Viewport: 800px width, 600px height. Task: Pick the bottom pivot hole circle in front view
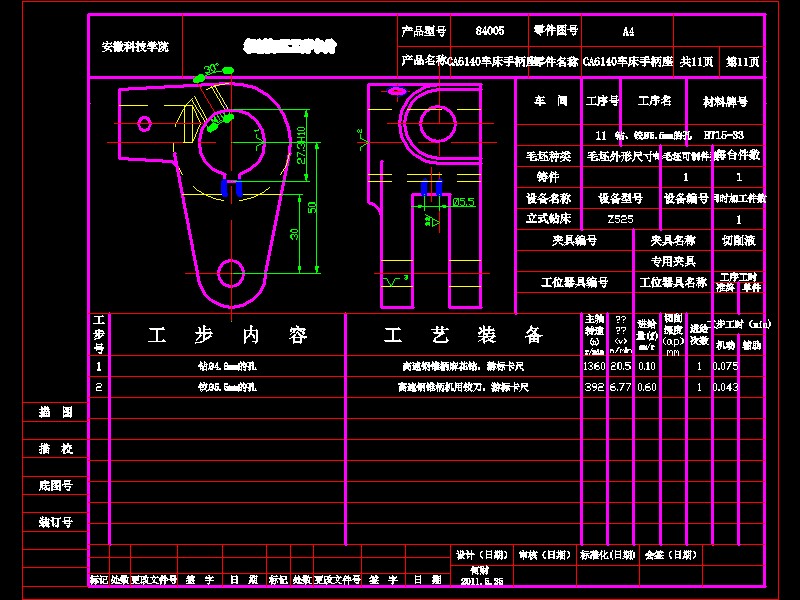tap(231, 273)
